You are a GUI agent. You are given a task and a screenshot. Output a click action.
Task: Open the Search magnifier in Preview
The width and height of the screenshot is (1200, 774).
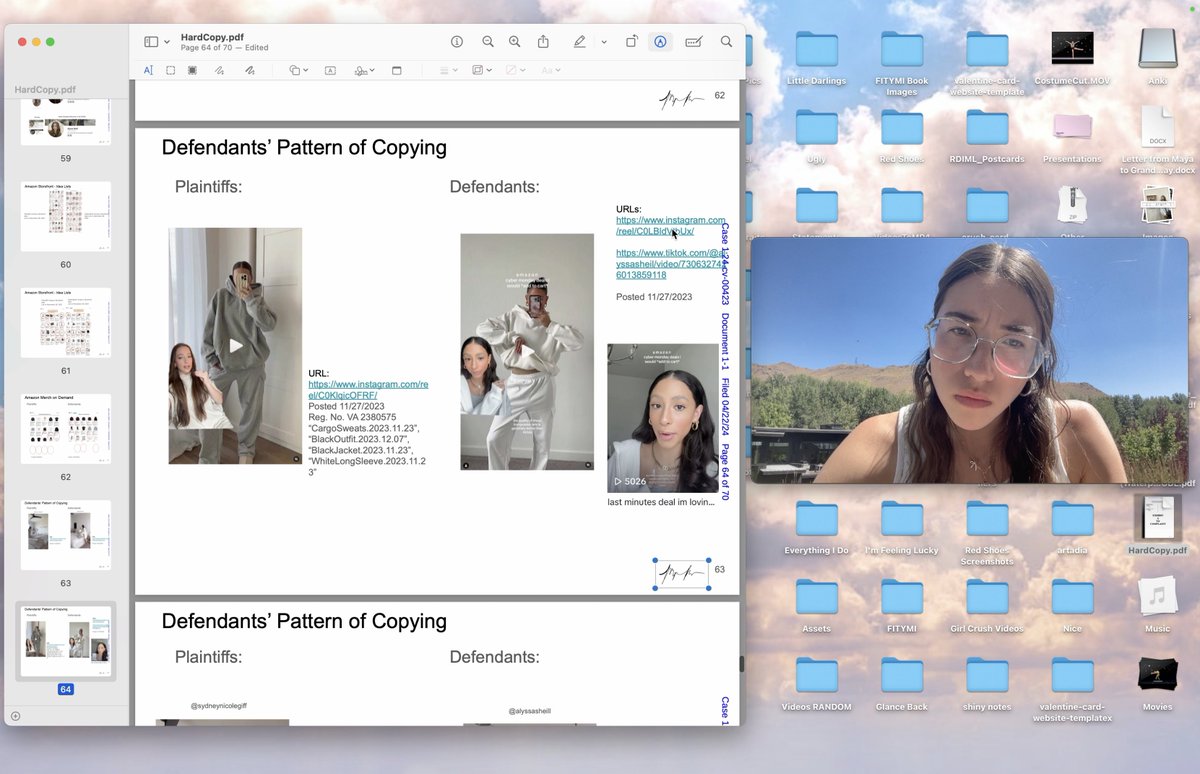pos(726,42)
